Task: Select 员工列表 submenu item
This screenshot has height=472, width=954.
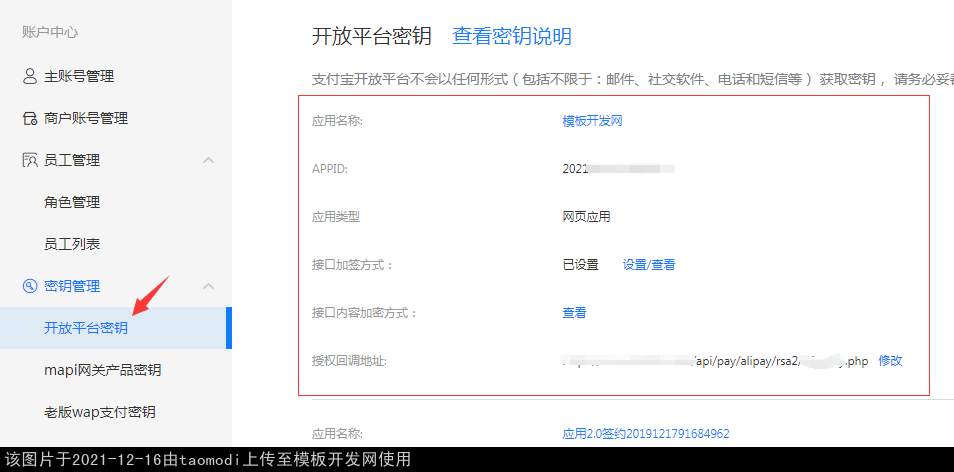Action: (x=72, y=244)
